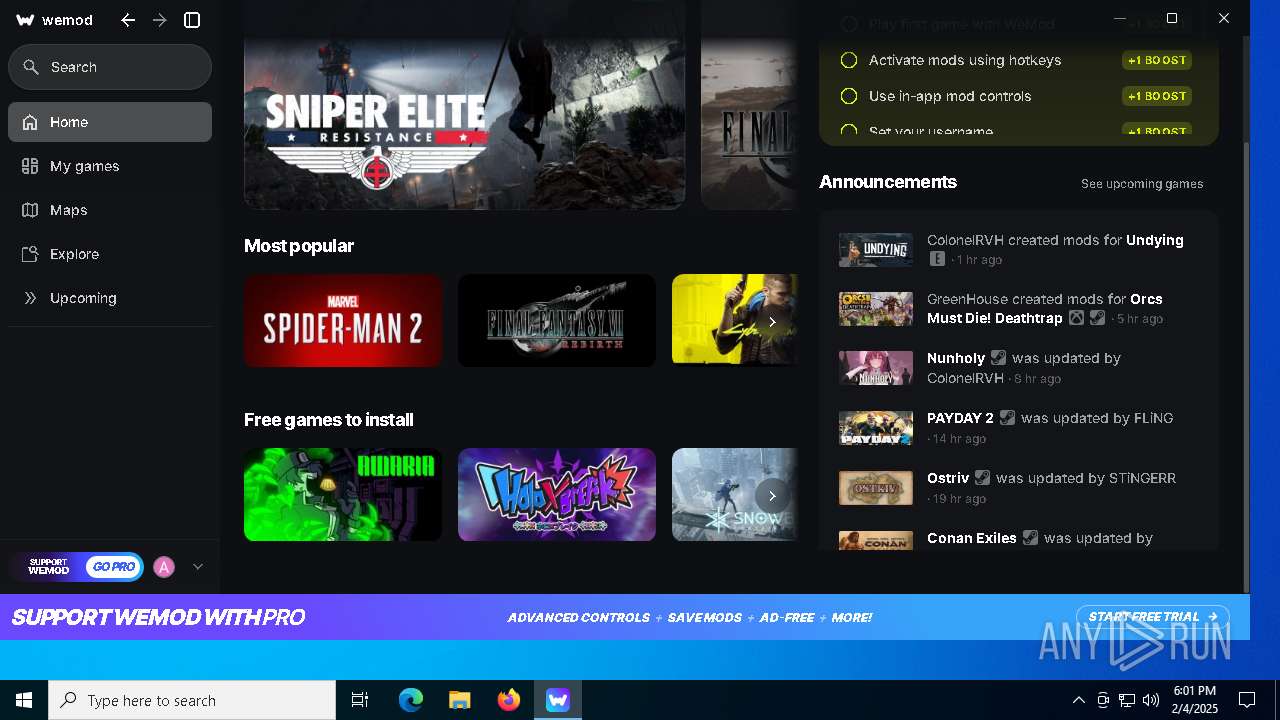This screenshot has height=720, width=1280.
Task: Click the Epic icon under Undying
Action: 937,259
